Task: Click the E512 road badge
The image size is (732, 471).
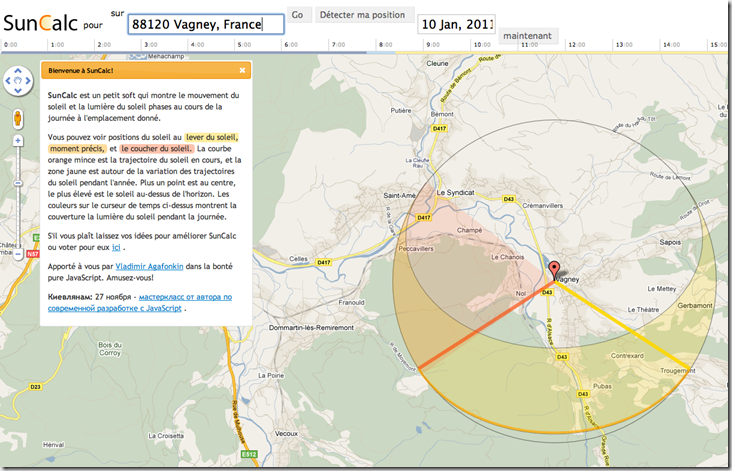Action: tap(249, 454)
